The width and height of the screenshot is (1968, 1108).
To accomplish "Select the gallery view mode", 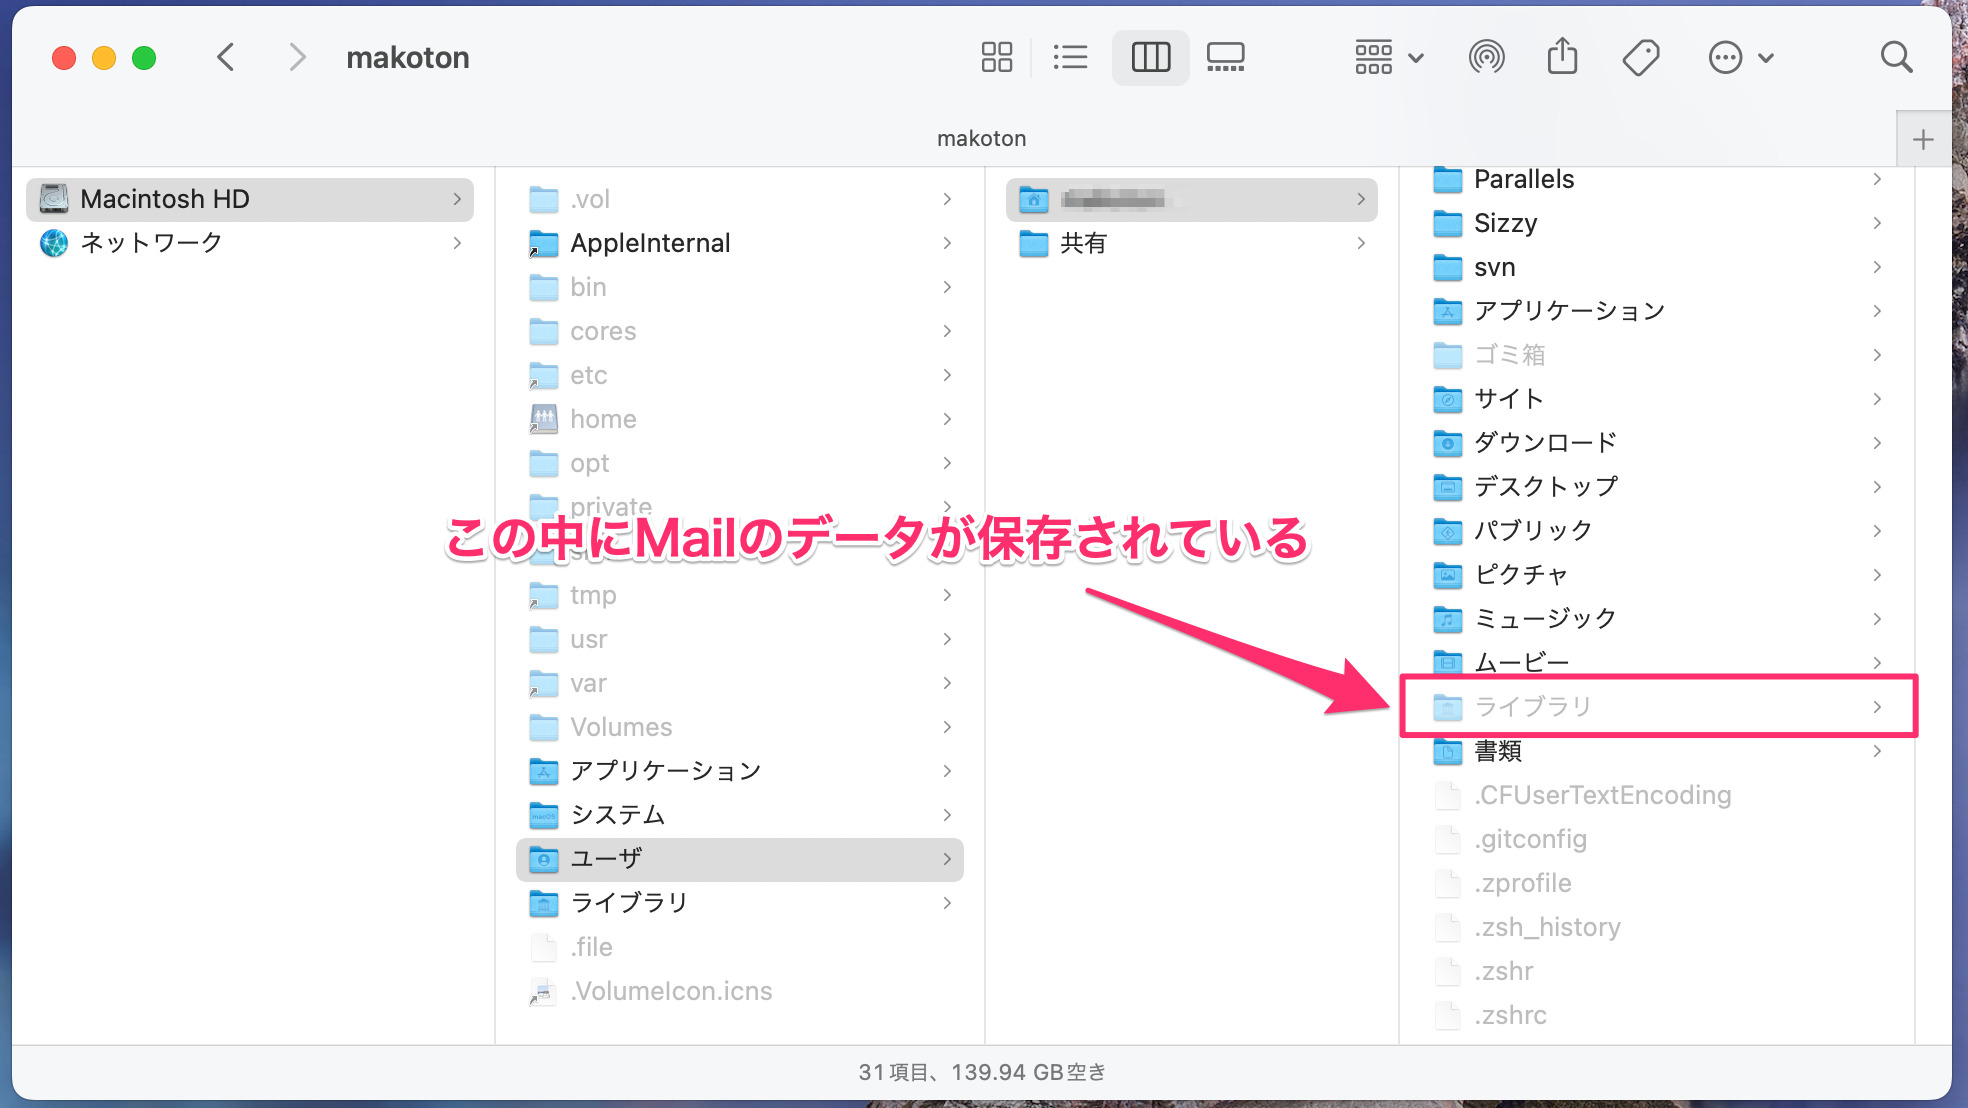I will (x=1225, y=57).
